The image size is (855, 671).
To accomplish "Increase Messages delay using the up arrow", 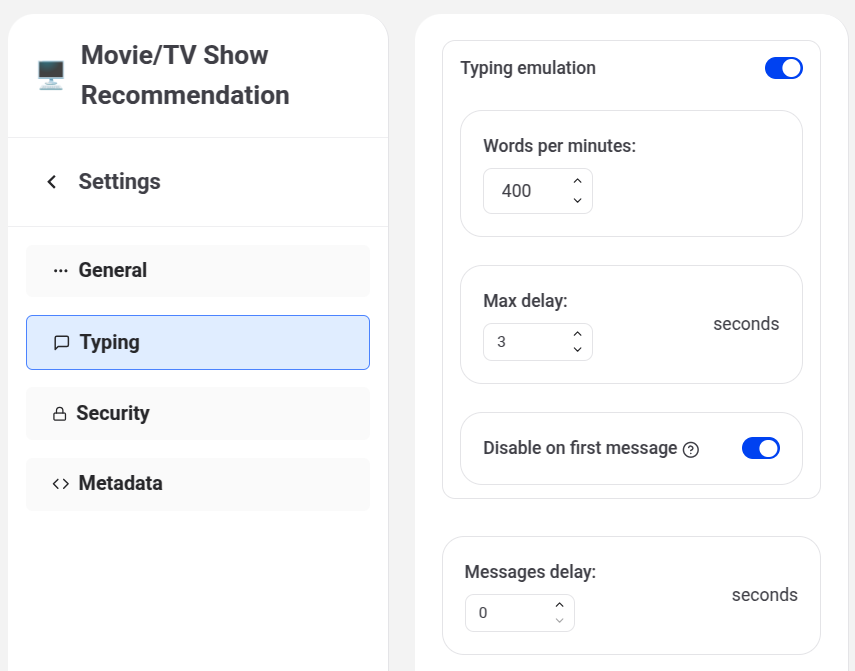I will coord(559,604).
